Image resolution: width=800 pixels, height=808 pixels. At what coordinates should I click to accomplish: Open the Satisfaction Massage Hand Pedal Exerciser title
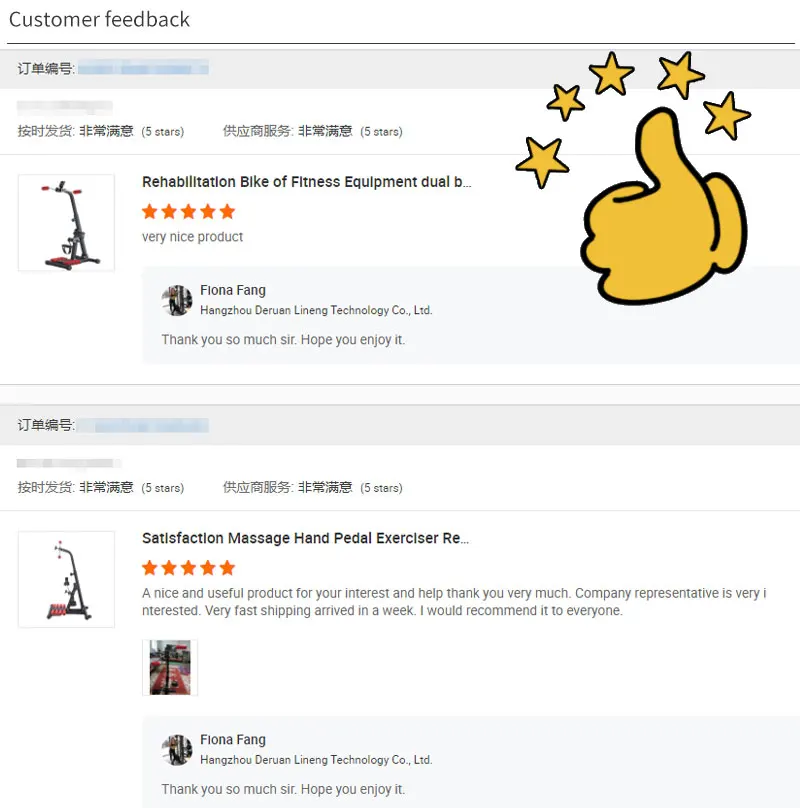(x=306, y=538)
